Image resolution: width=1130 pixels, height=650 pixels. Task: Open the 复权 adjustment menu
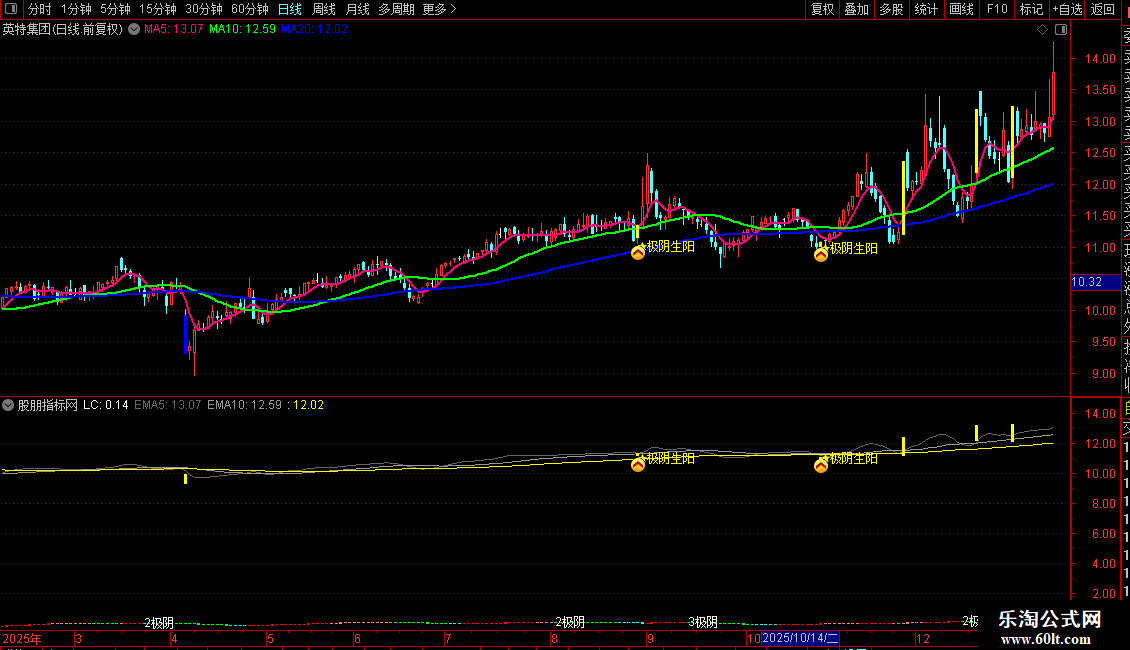click(822, 9)
